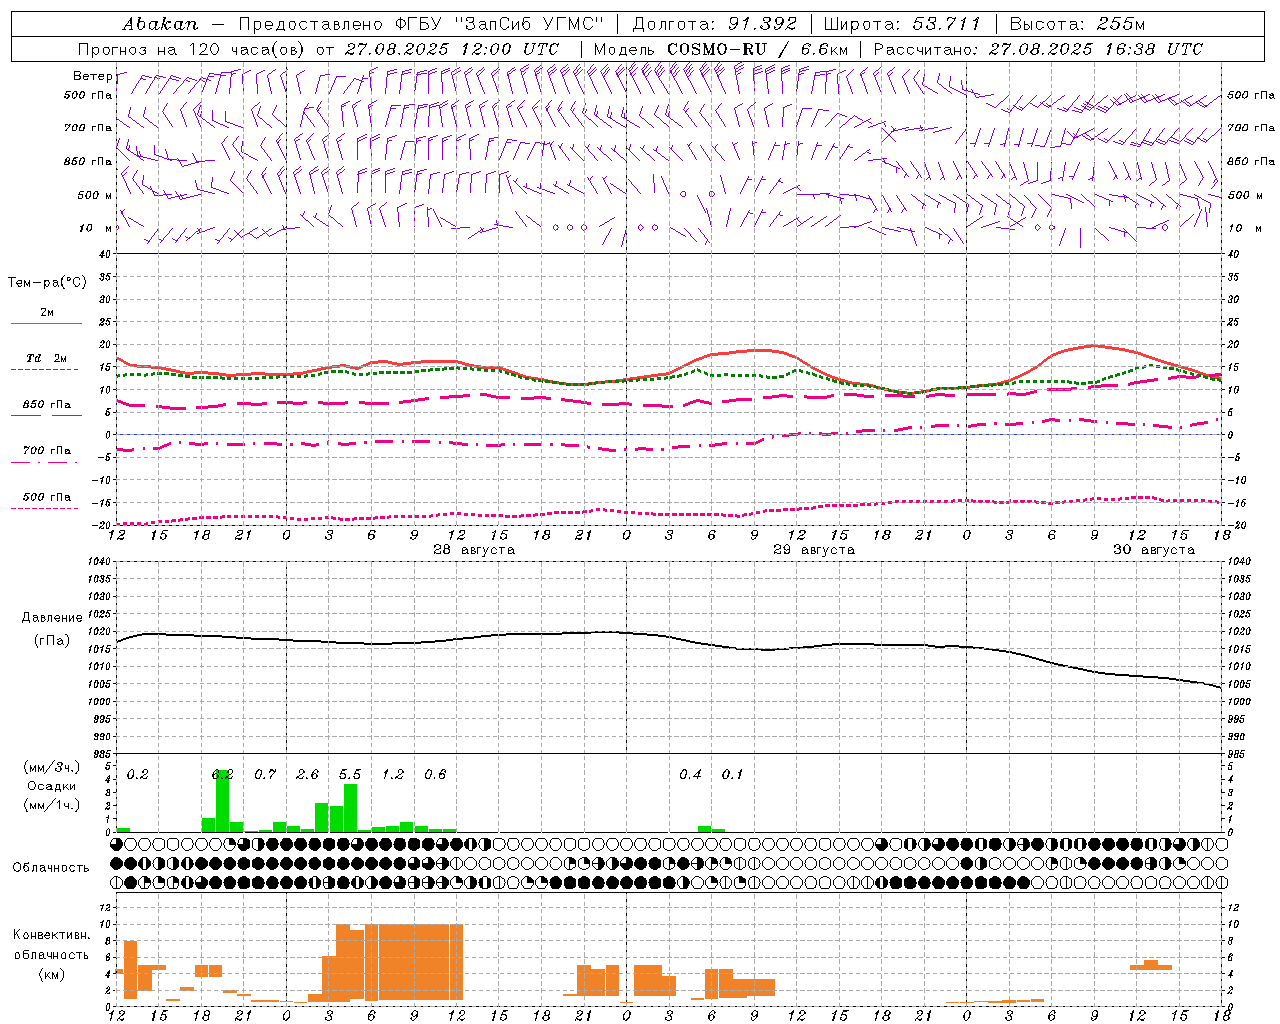Click the Конвективн. label of the bottom panel
Viewport: 1280px width, 1024px height.
pos(52,935)
